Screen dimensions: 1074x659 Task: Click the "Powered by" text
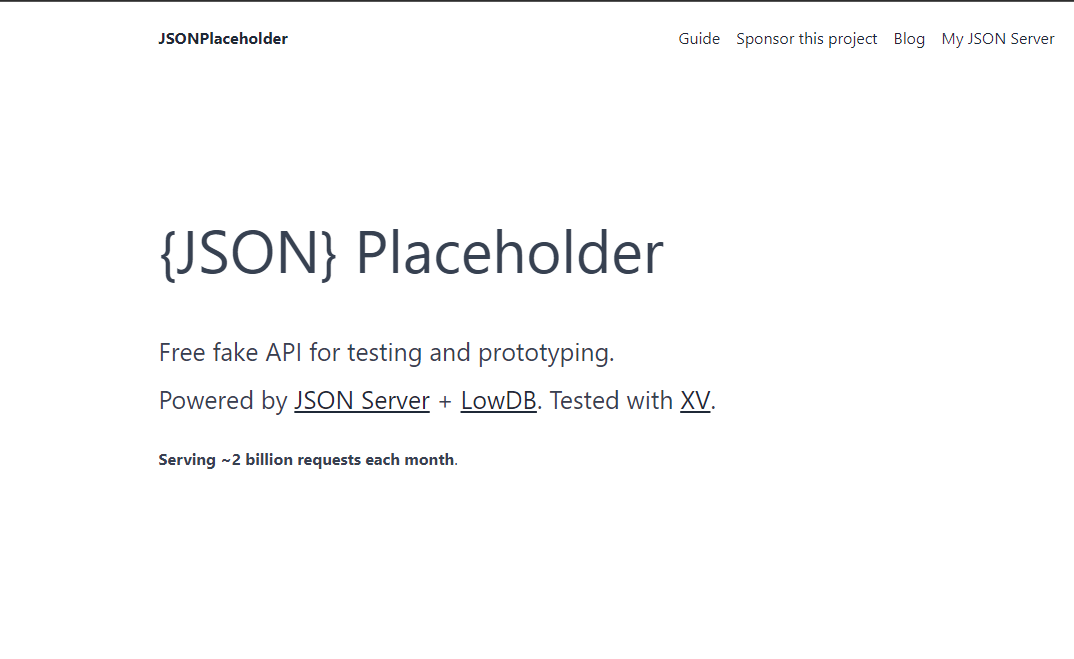223,401
